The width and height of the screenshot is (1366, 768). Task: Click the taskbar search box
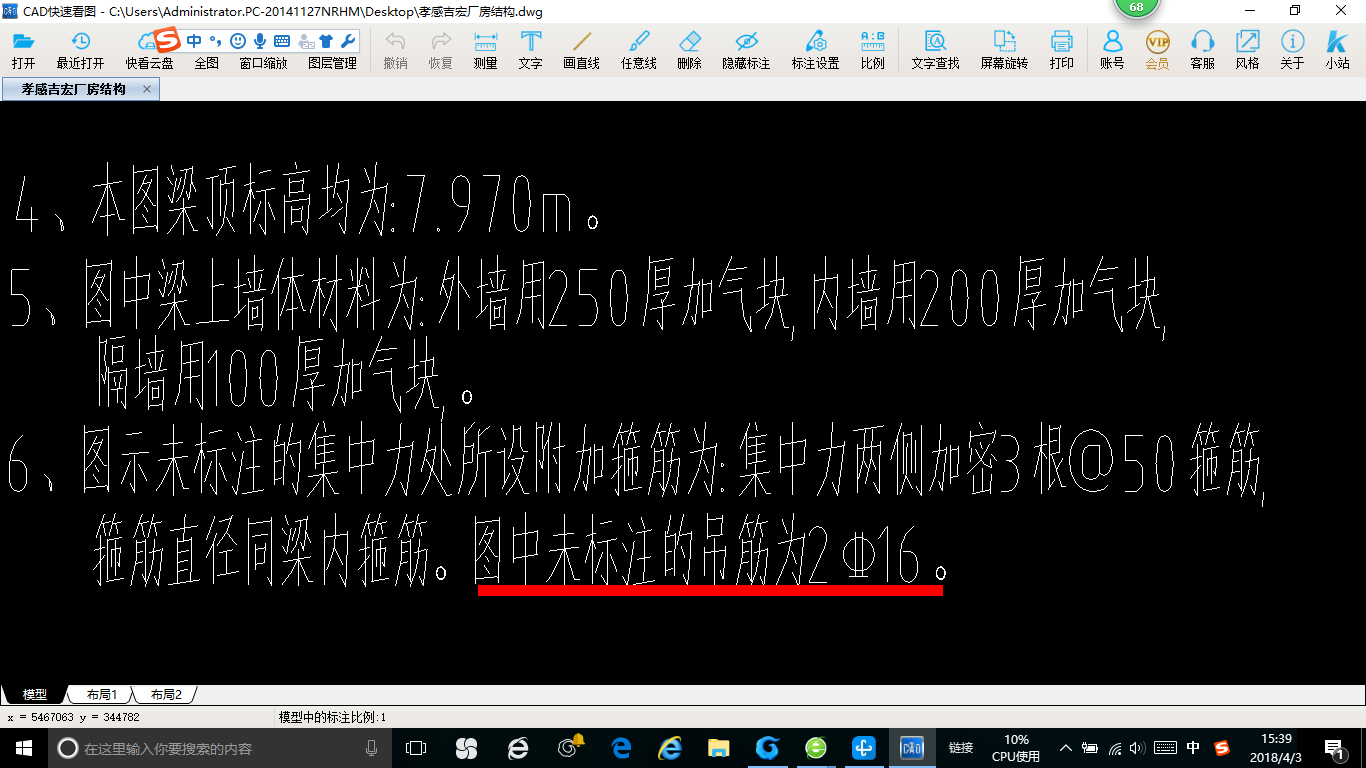pos(219,748)
